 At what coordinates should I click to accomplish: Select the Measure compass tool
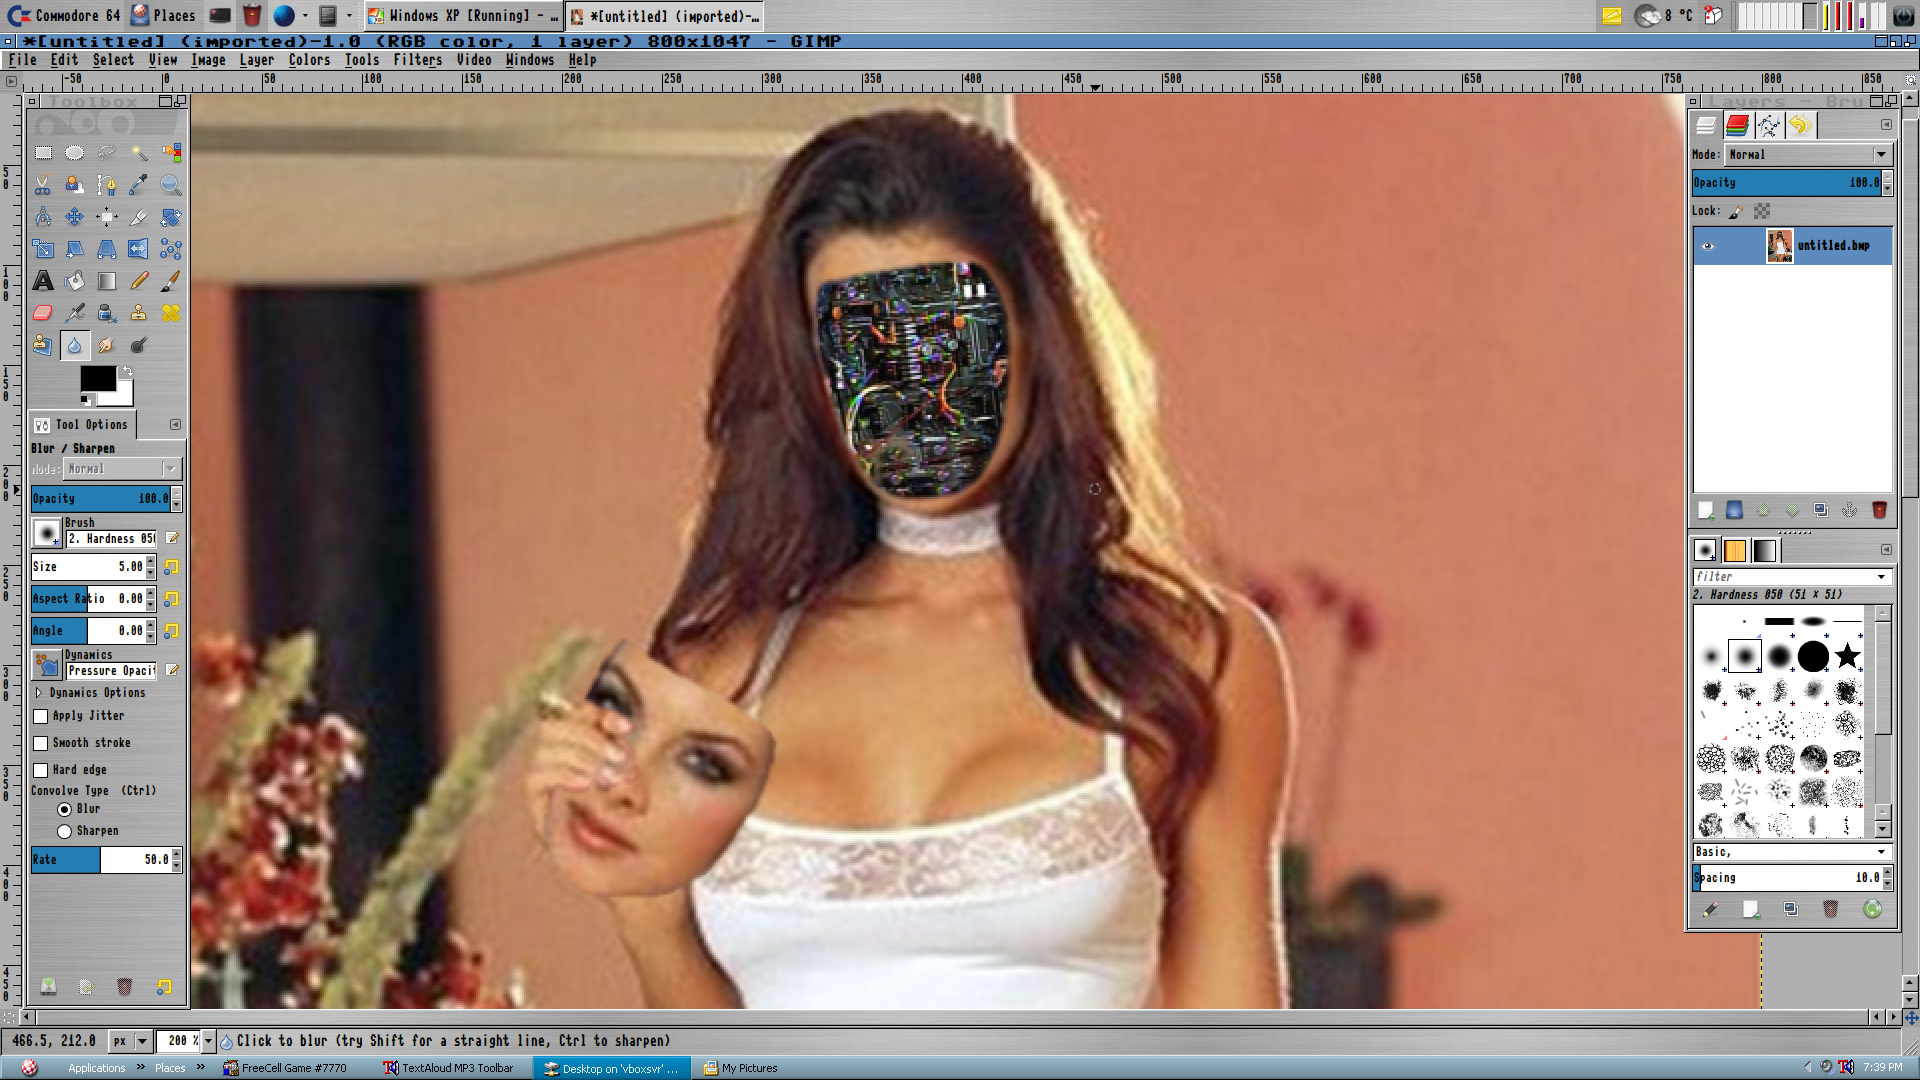point(43,217)
